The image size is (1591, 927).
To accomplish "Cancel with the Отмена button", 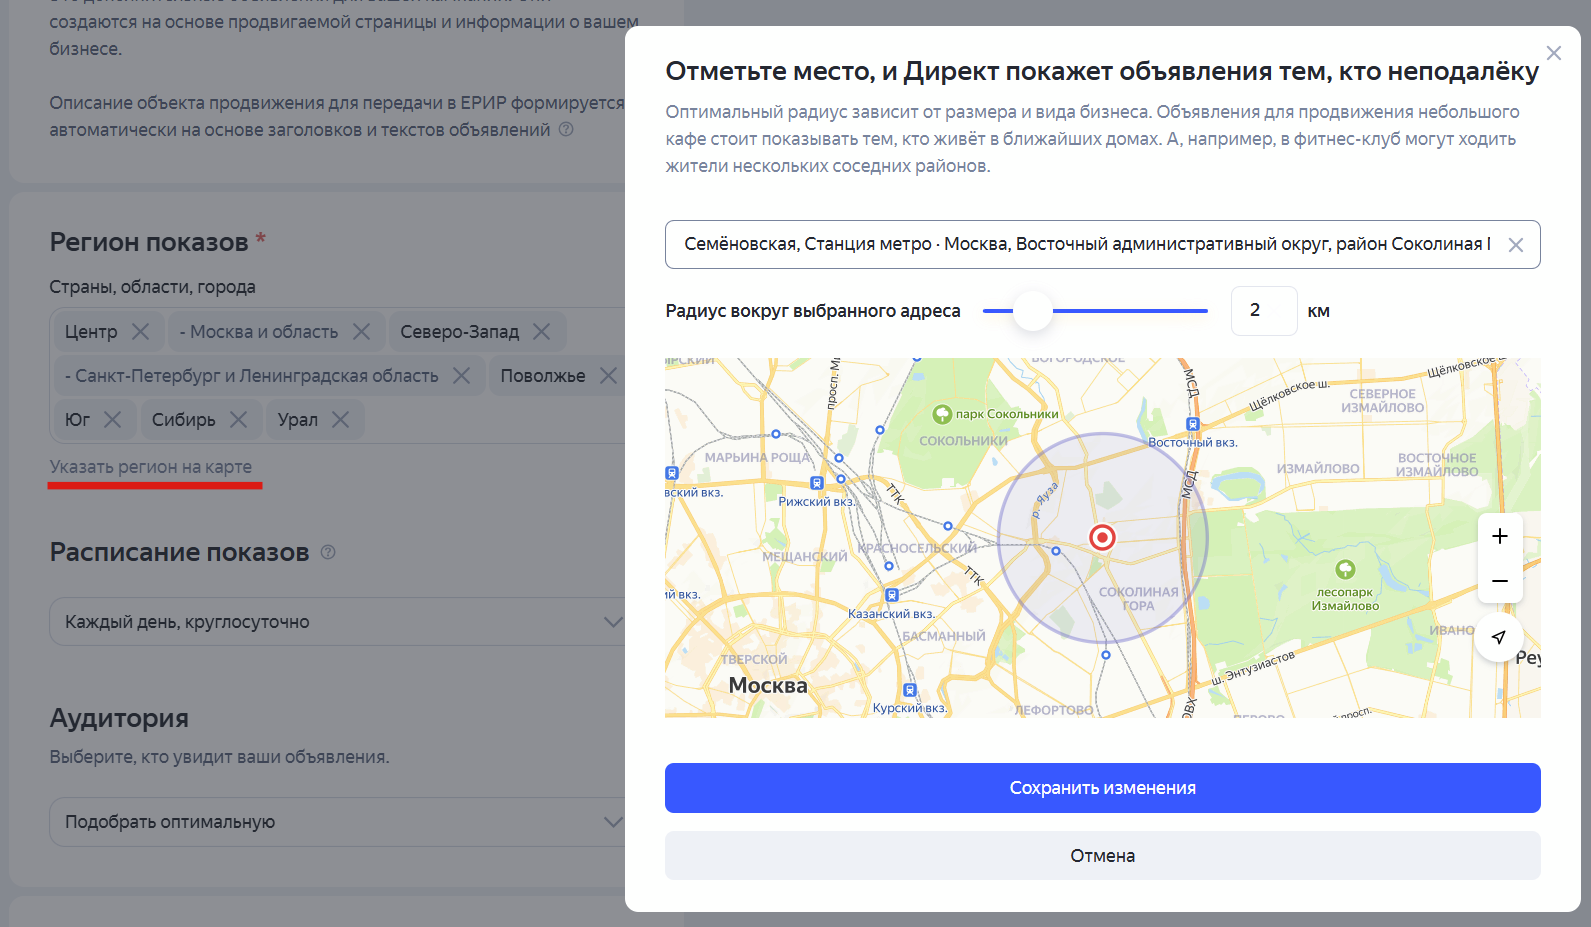I will coord(1102,856).
